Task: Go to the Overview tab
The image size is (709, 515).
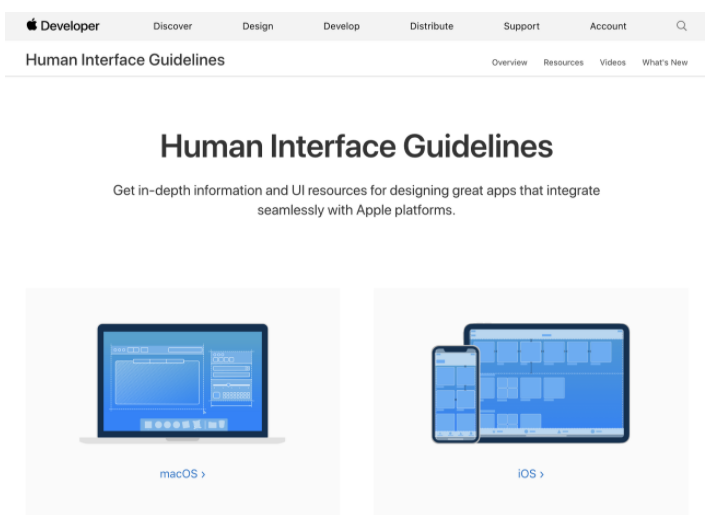Action: tap(509, 62)
